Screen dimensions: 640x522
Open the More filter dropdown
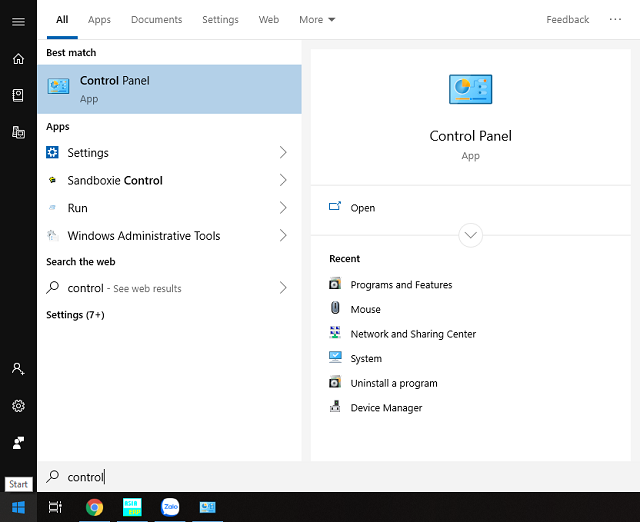317,20
